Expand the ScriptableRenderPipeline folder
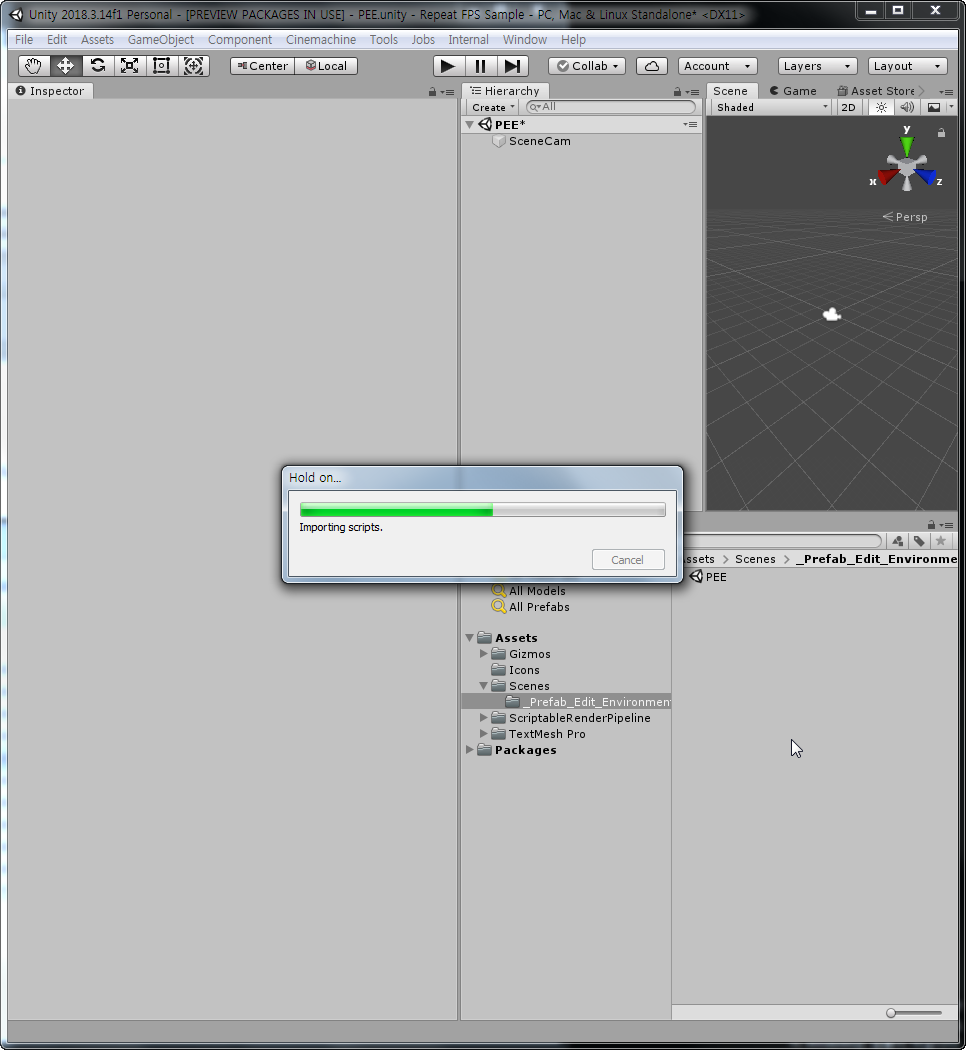Viewport: 966px width, 1050px height. (x=484, y=717)
